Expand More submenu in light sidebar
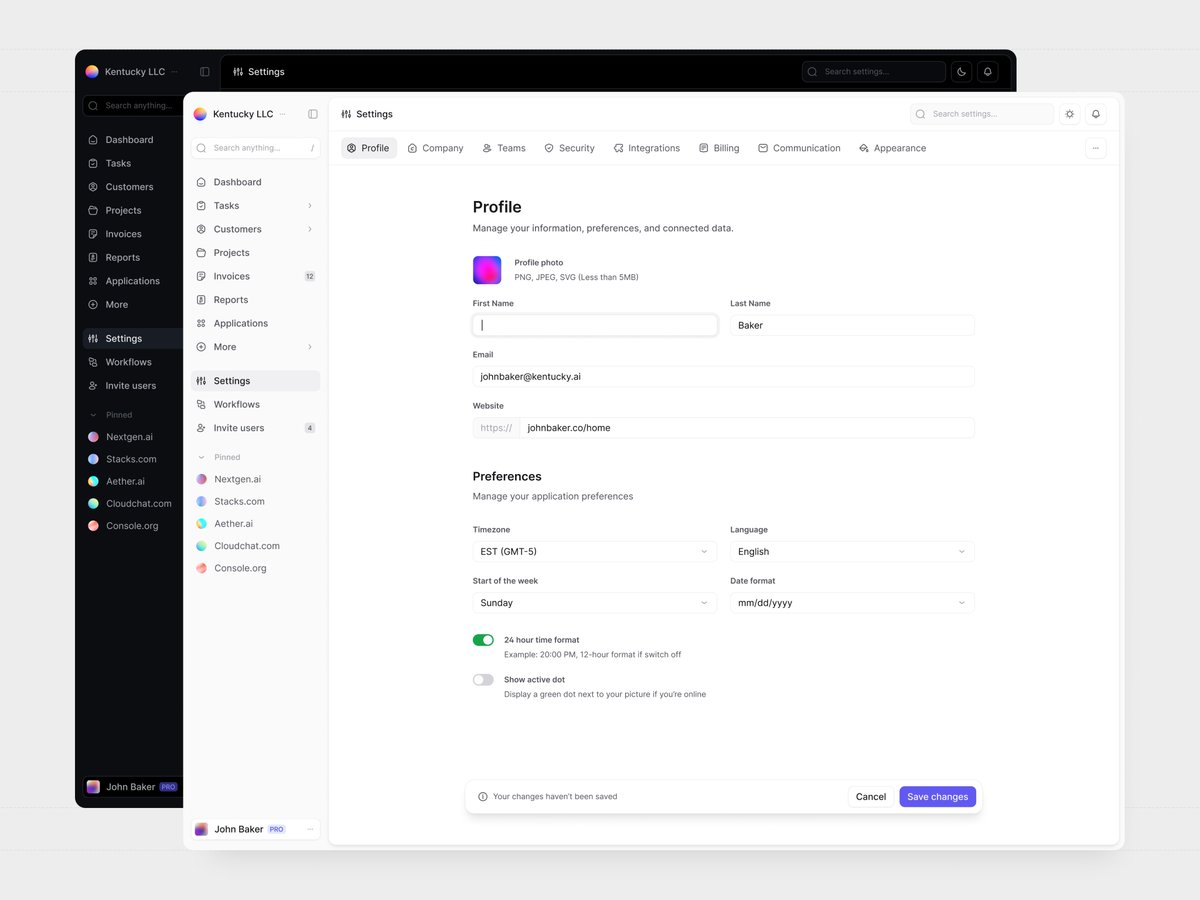This screenshot has height=900, width=1200. 310,347
